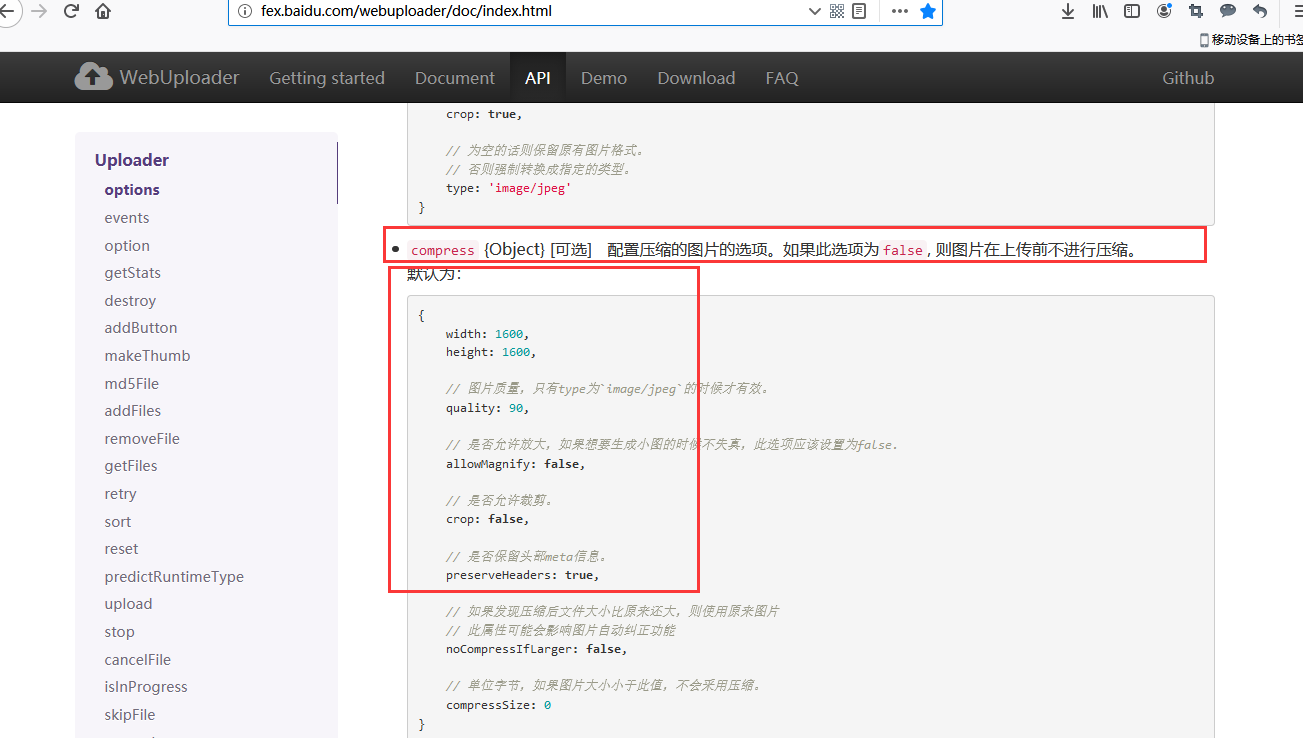Switch to the Demo navigation tab
Image resolution: width=1303 pixels, height=738 pixels.
(x=603, y=77)
